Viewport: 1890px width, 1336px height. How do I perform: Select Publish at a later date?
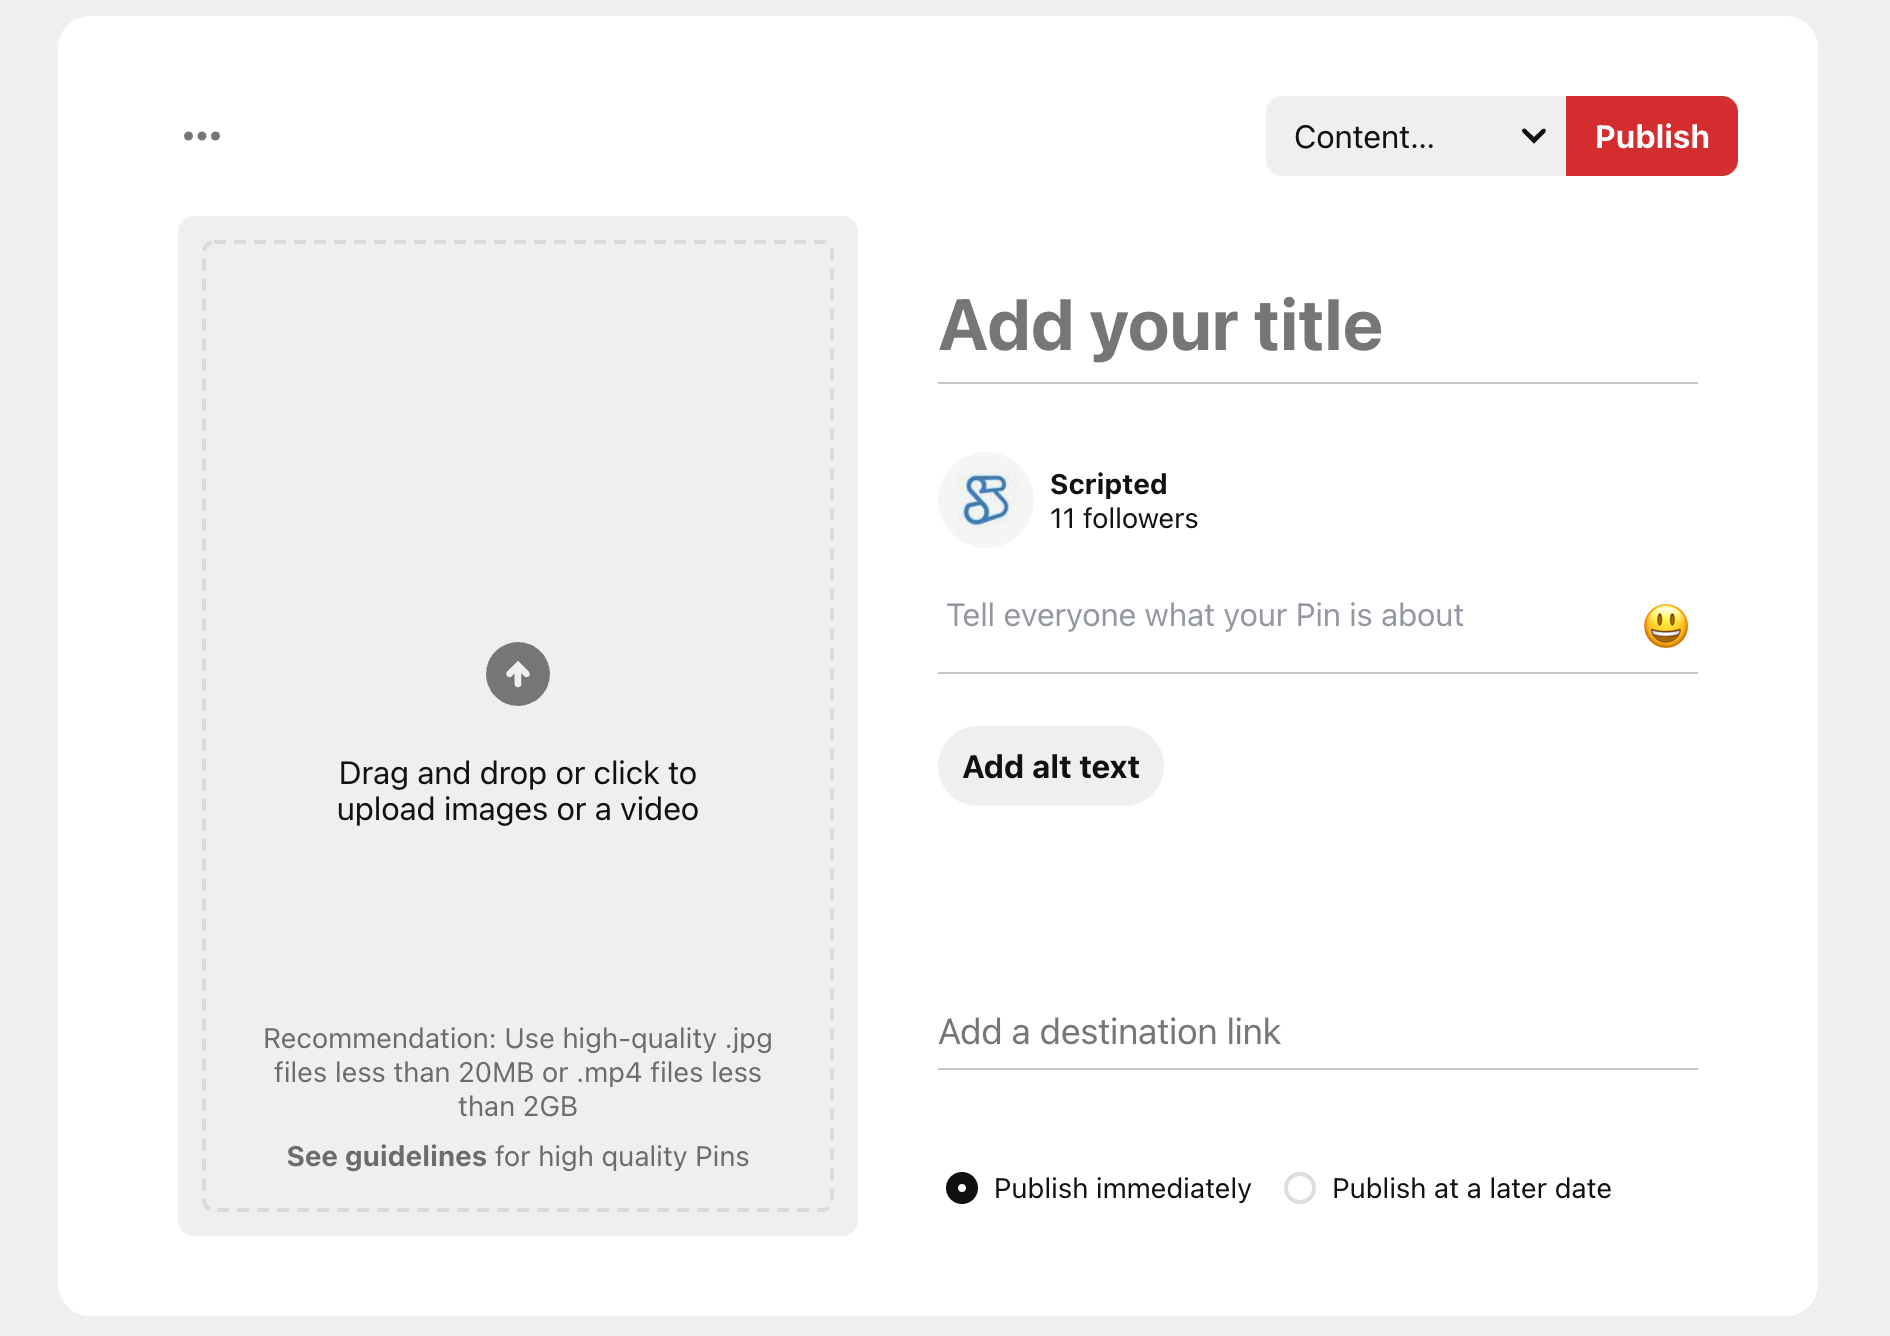pos(1300,1188)
